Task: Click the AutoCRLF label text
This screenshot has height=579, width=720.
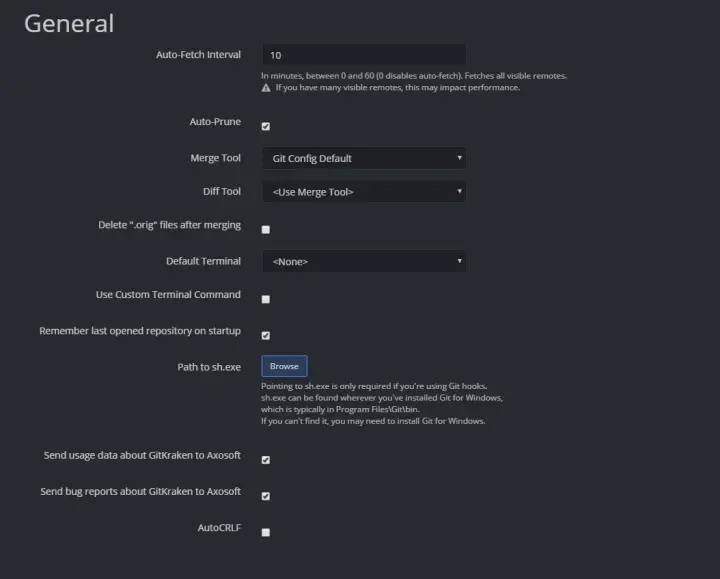Action: tap(219, 526)
